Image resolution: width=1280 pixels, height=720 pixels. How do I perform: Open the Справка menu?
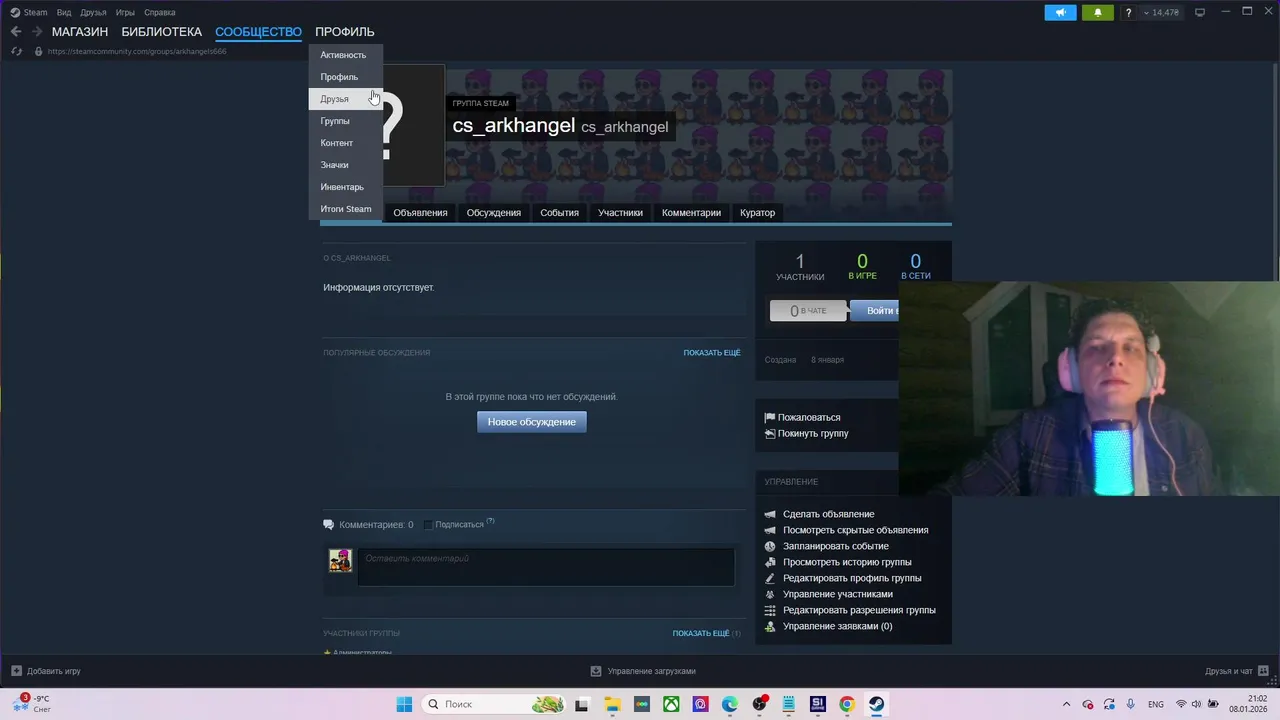click(x=160, y=12)
